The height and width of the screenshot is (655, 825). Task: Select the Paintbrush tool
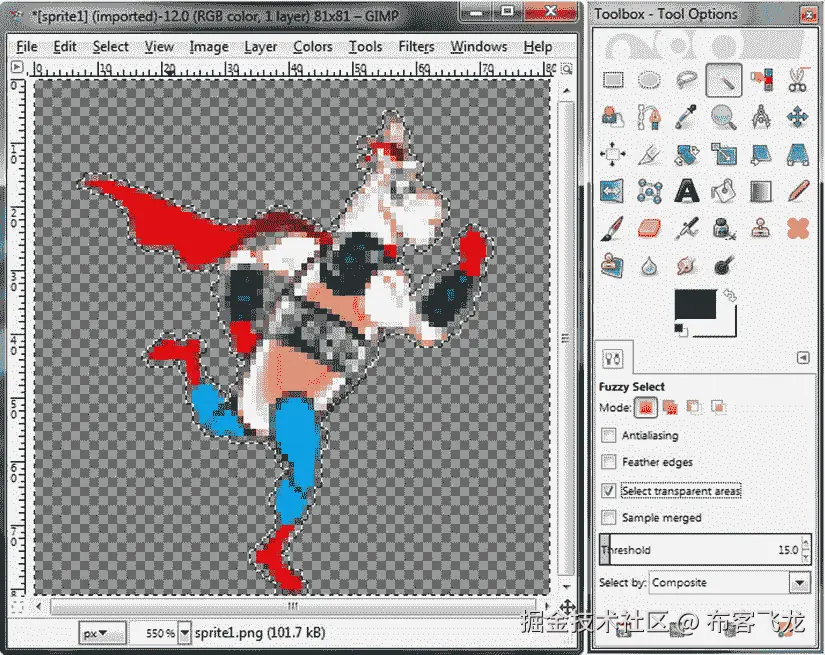tap(614, 229)
